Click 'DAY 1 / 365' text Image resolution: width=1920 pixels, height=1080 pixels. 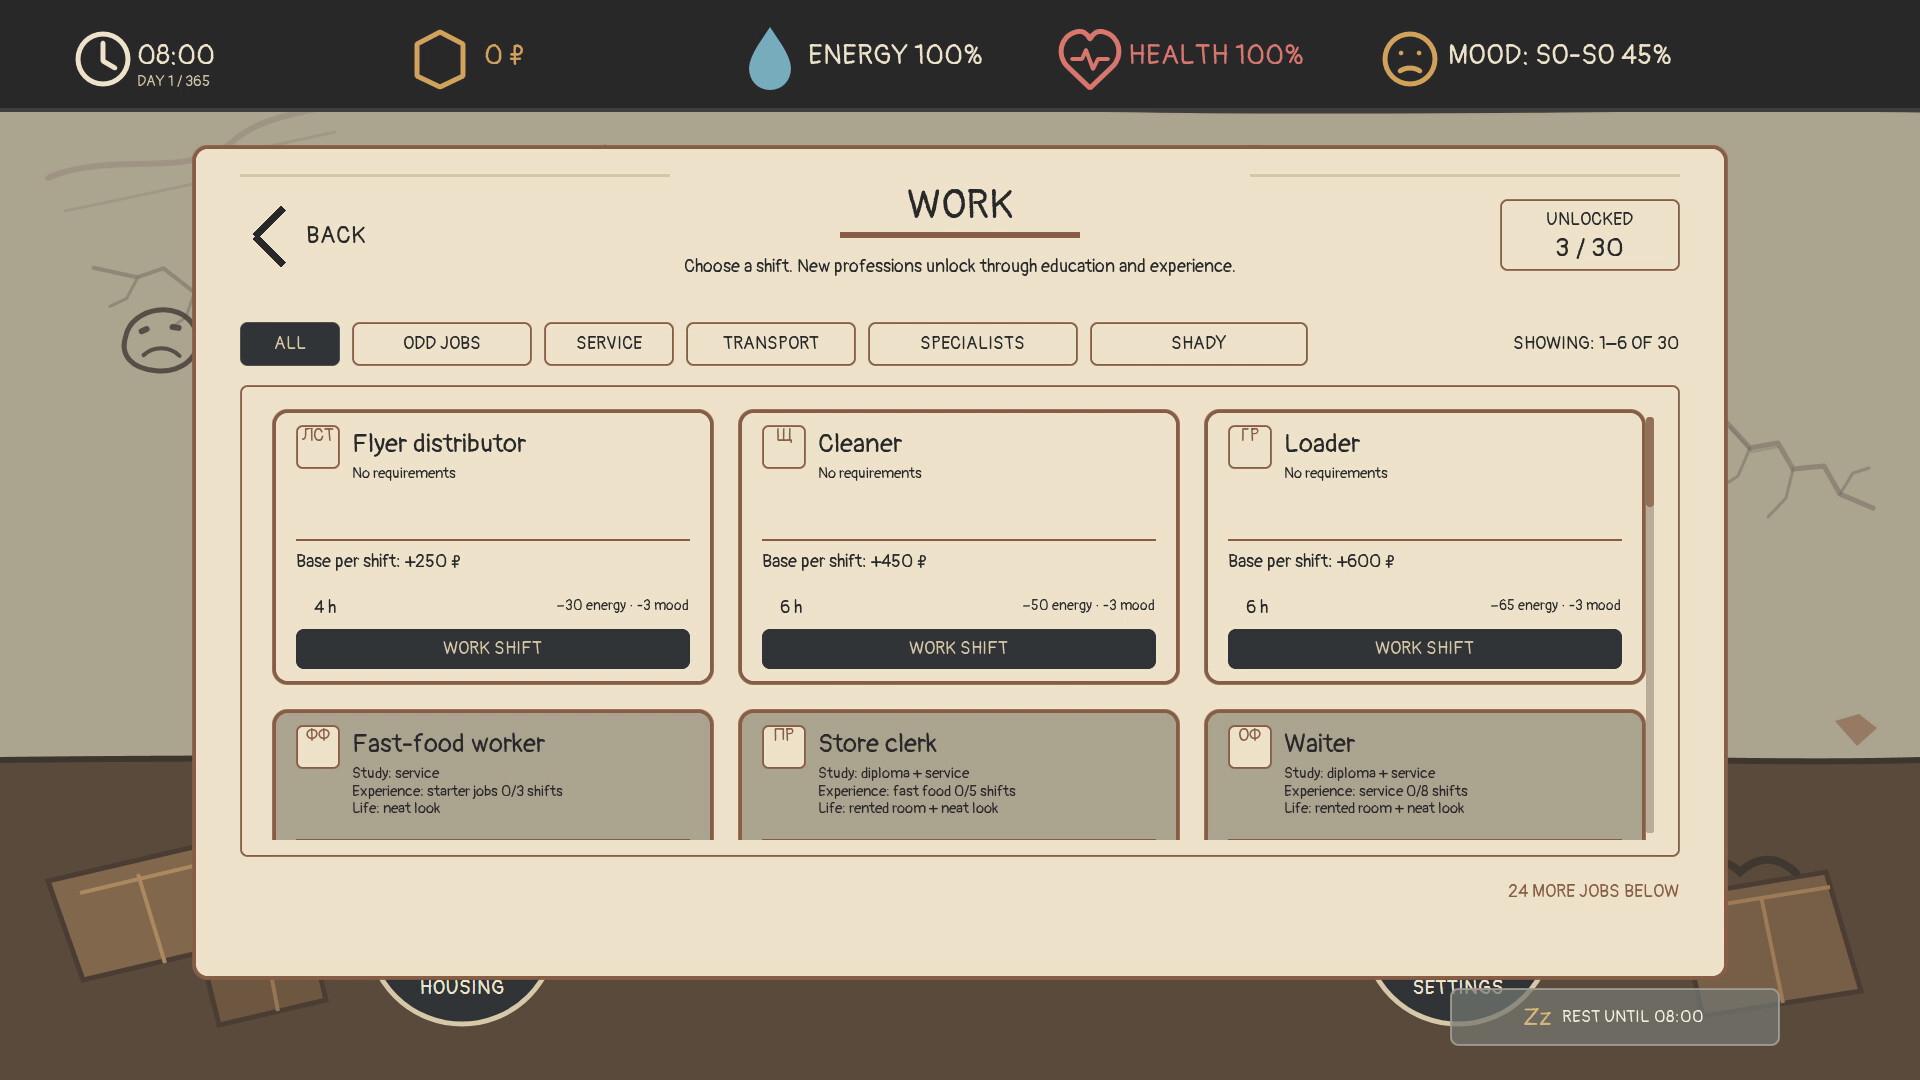click(174, 81)
